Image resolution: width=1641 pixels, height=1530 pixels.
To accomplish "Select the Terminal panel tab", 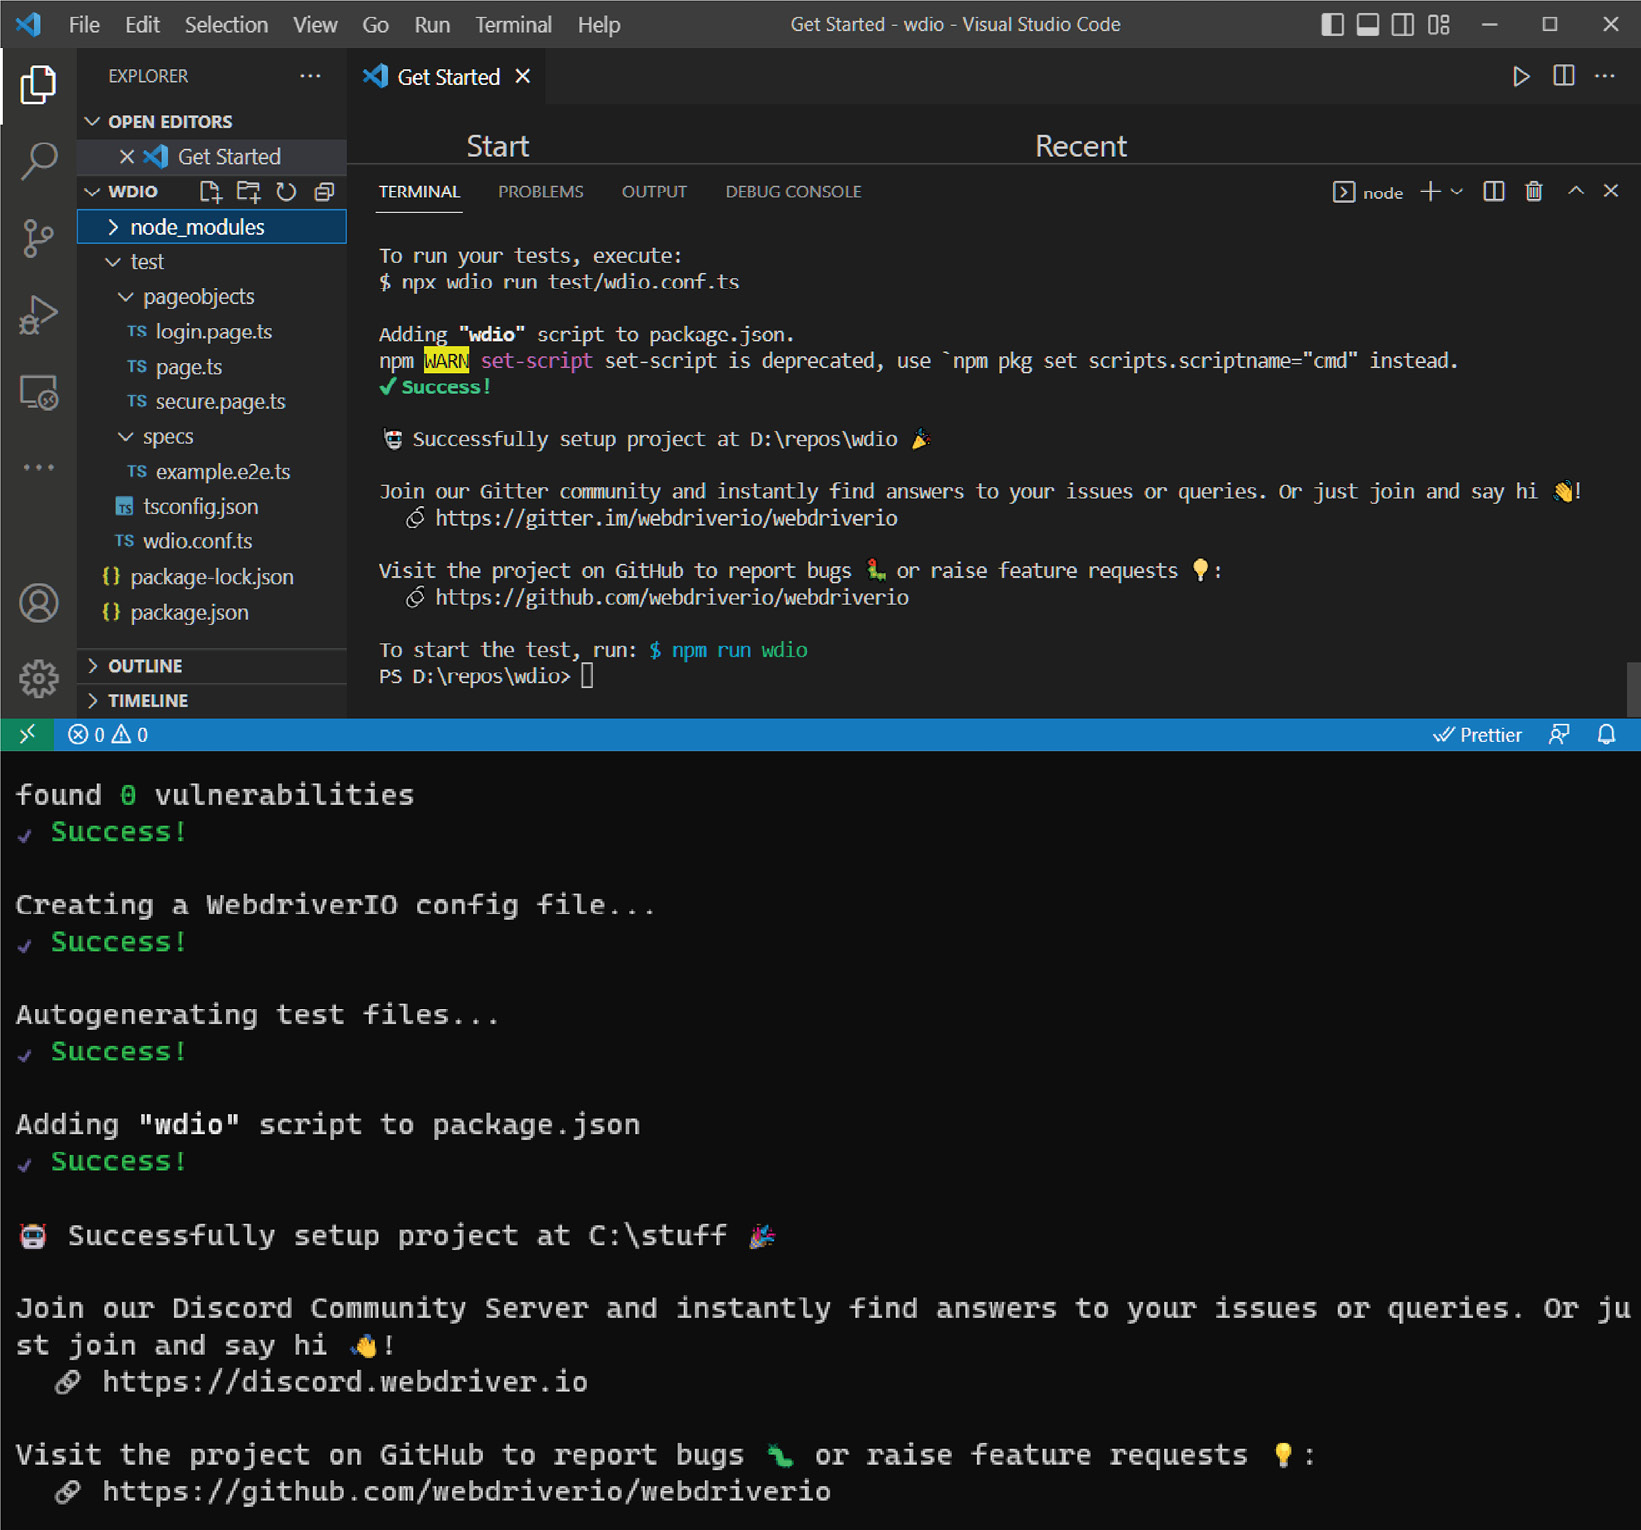I will coord(419,192).
